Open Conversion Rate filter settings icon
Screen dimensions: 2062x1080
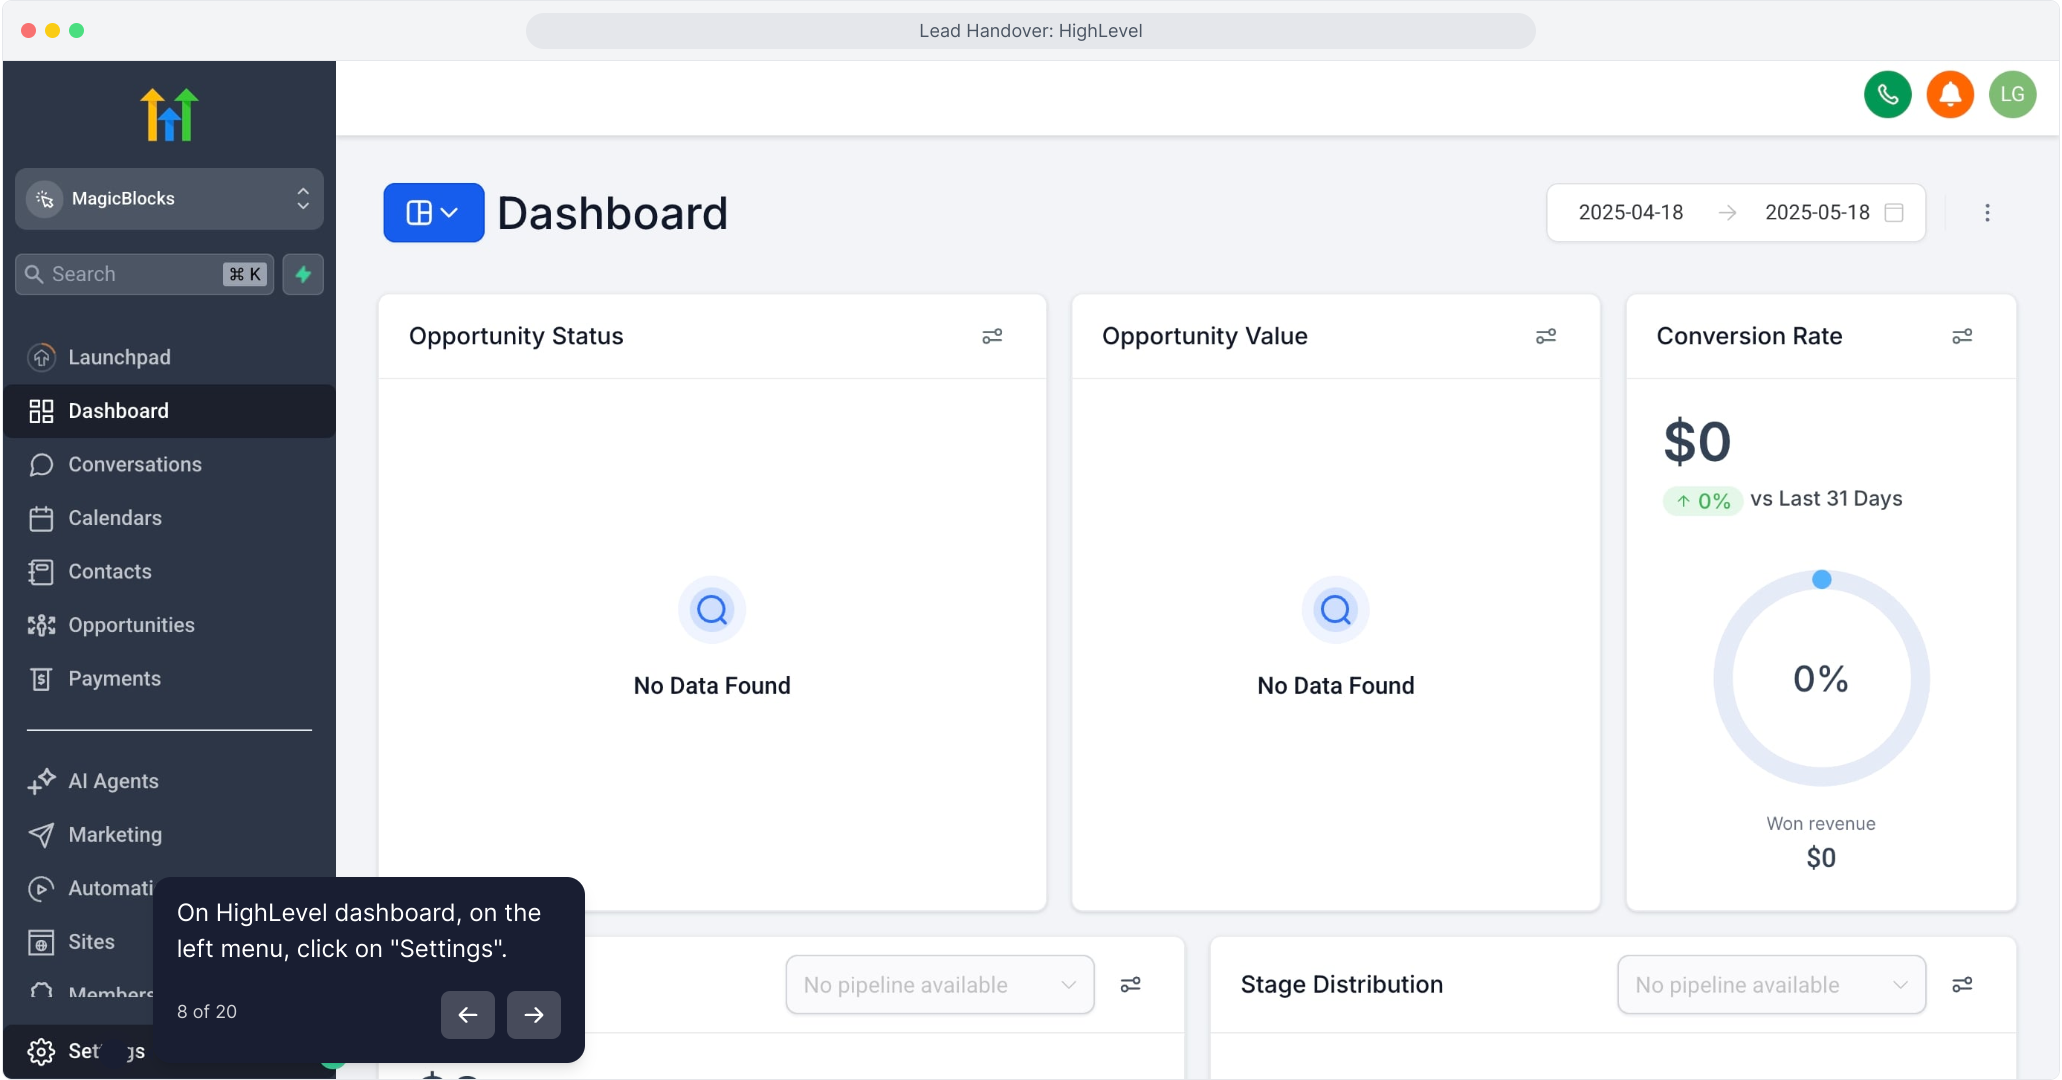click(x=1961, y=337)
